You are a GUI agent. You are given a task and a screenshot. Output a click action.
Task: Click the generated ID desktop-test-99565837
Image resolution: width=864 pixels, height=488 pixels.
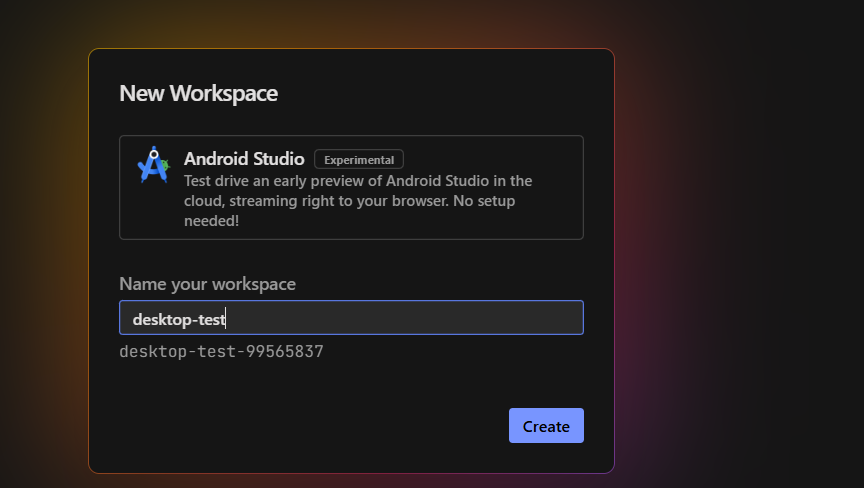[222, 351]
